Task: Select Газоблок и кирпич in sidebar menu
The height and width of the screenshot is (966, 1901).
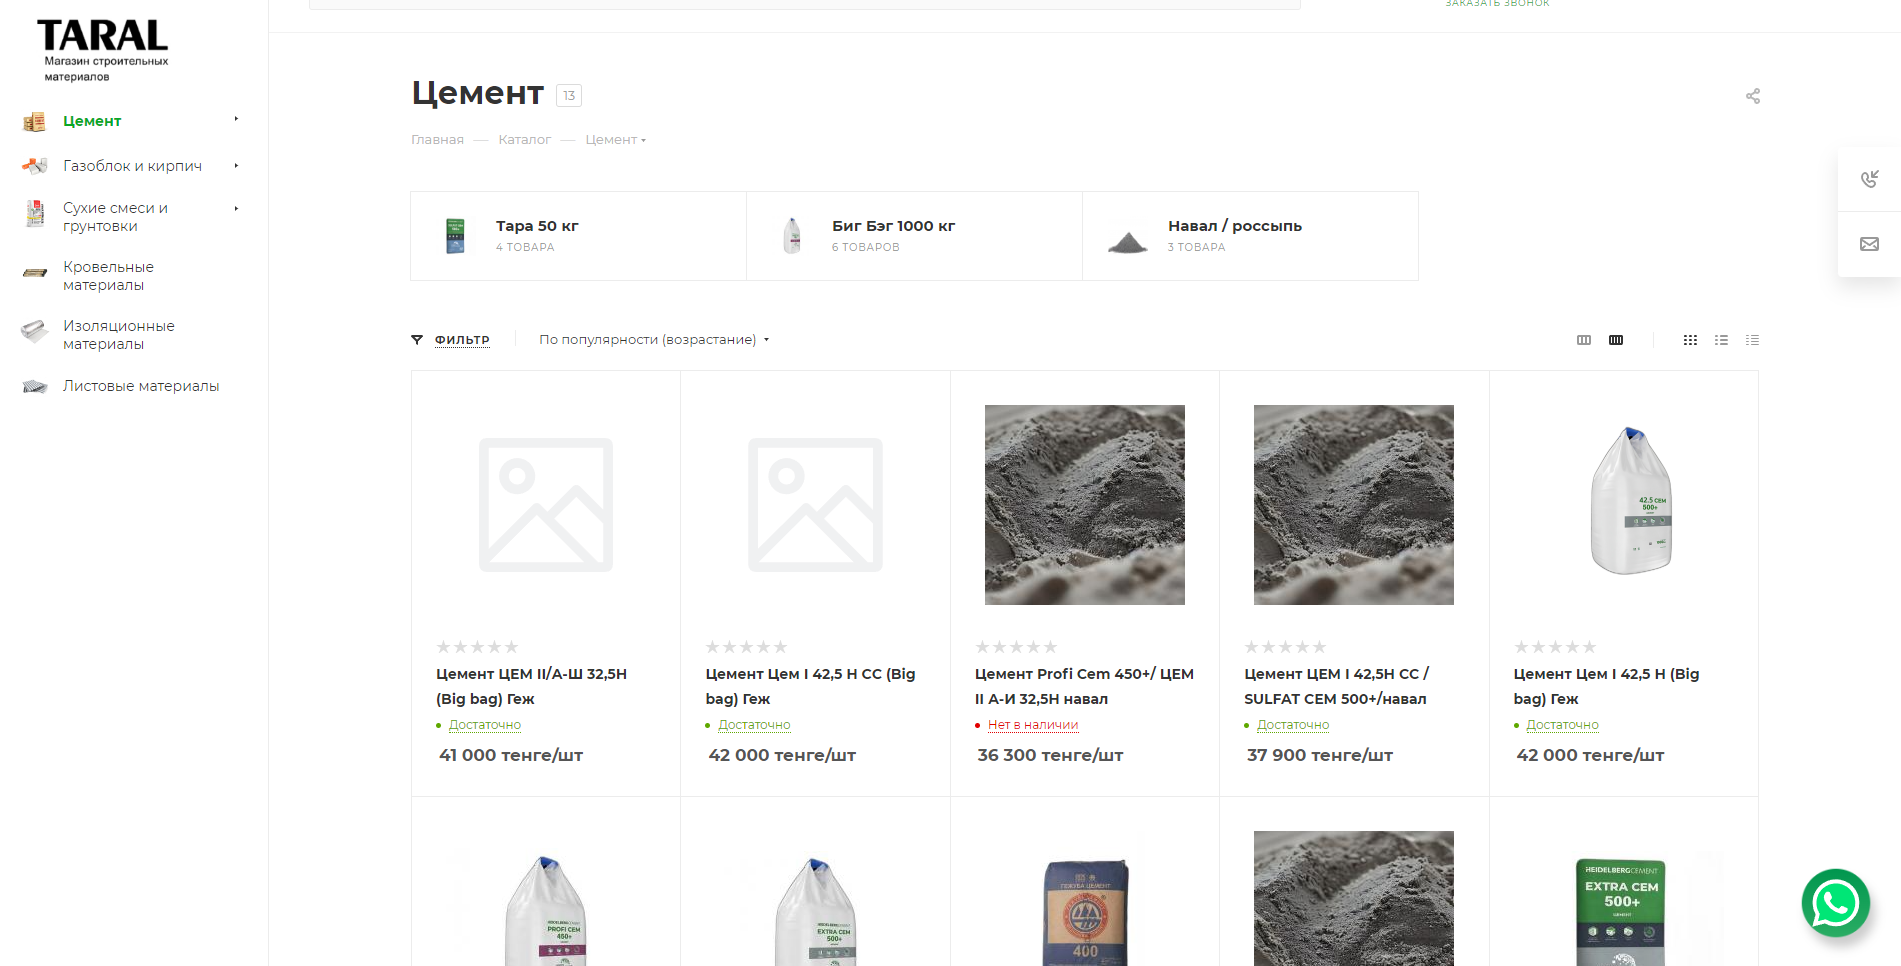Action: tap(132, 166)
